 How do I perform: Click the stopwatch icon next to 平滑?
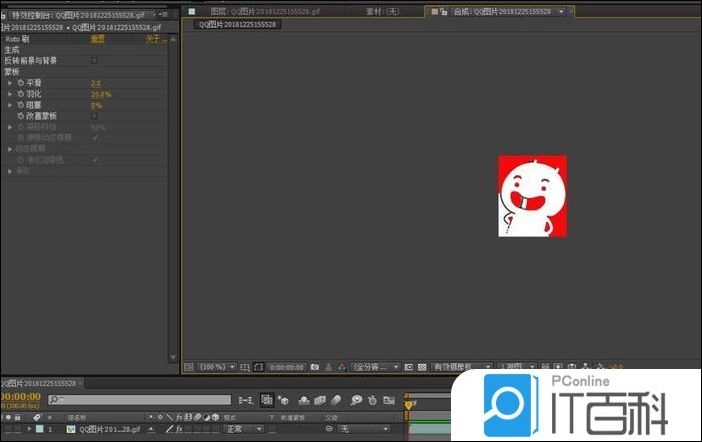point(20,83)
